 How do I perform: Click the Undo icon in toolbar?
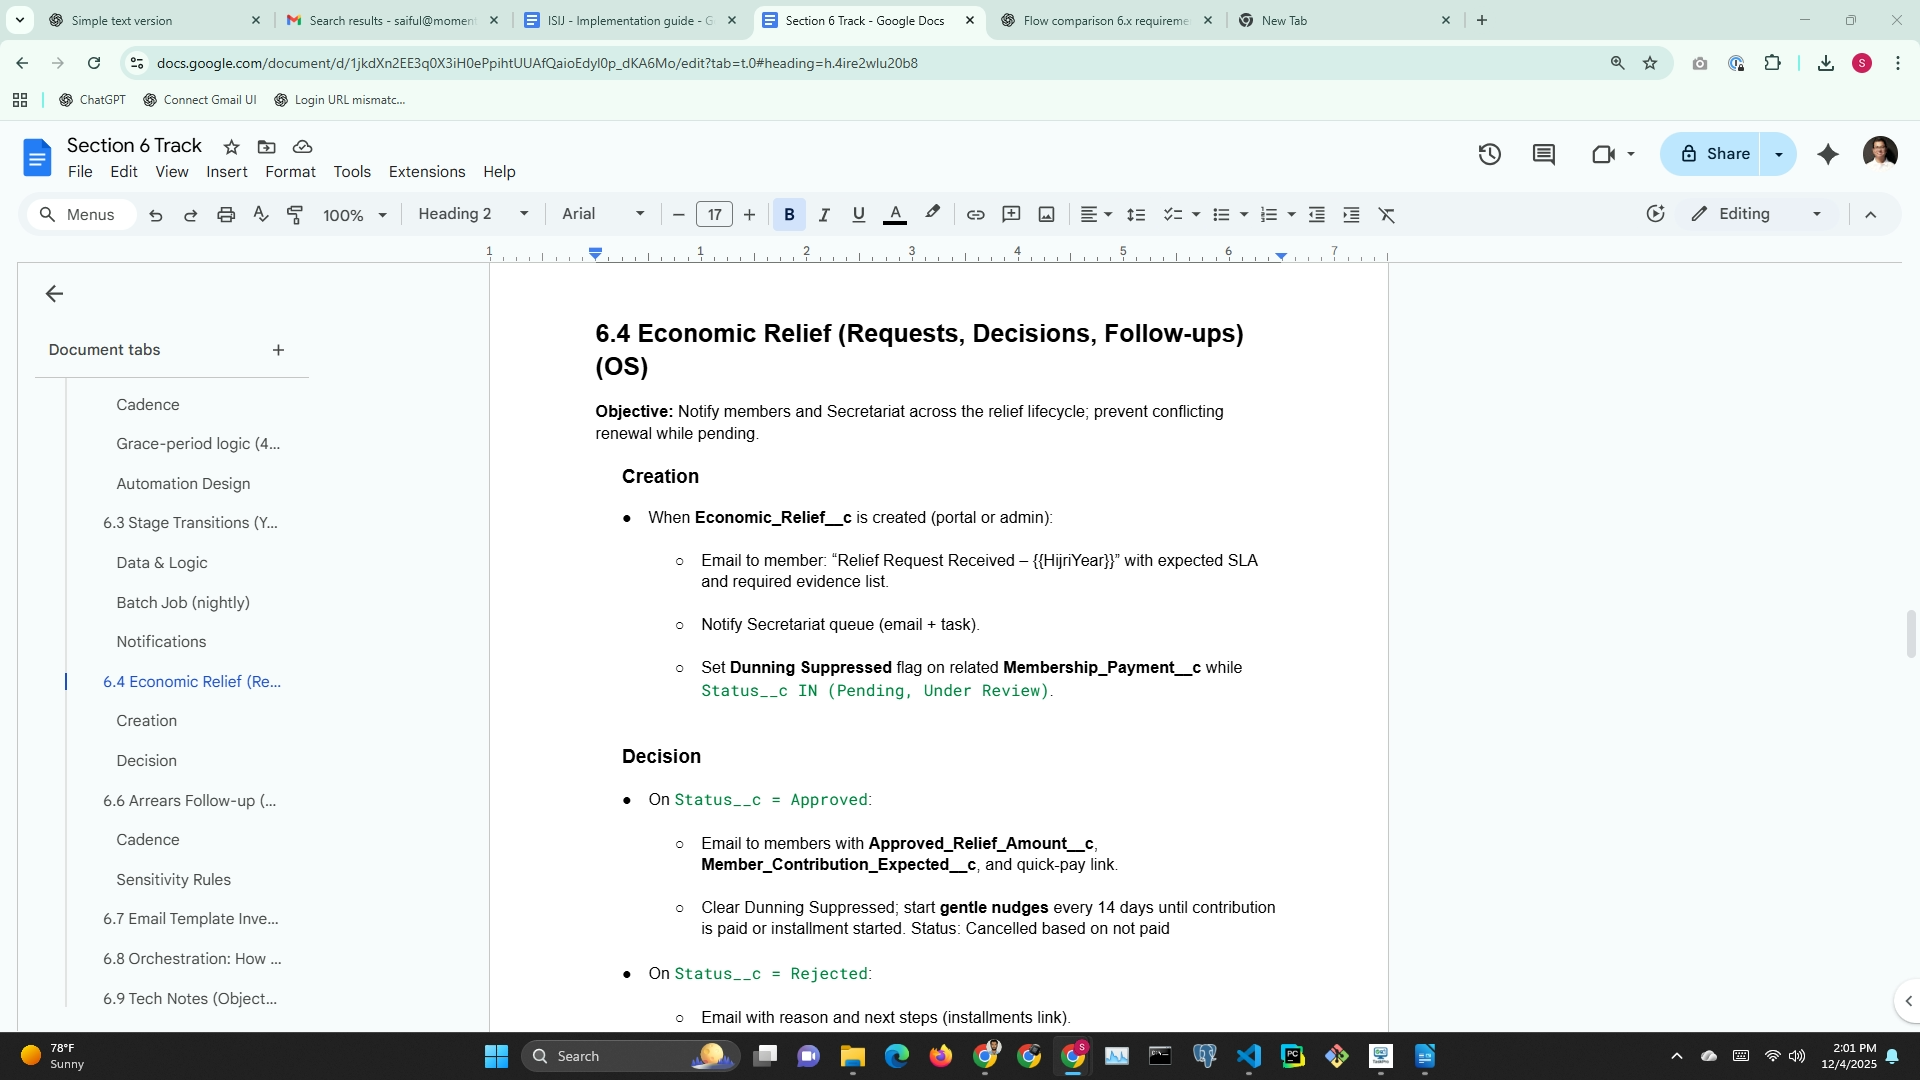[155, 215]
